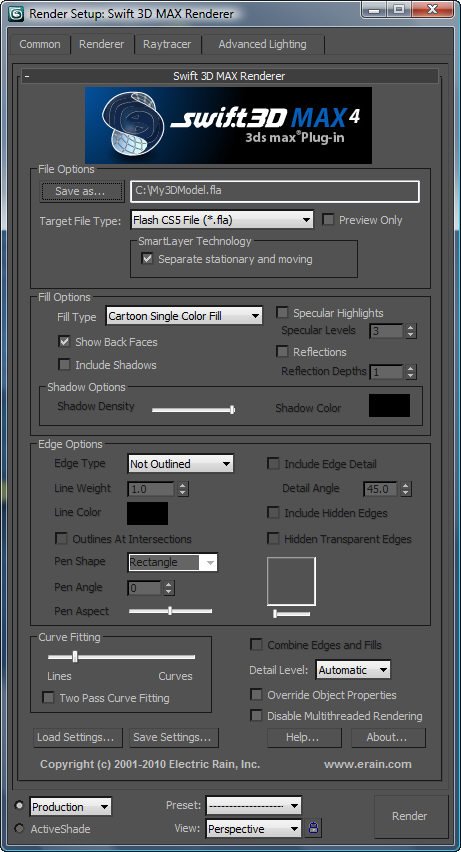The height and width of the screenshot is (852, 461).
Task: Enable Hidden Transparent Edges checkbox
Action: (x=273, y=538)
